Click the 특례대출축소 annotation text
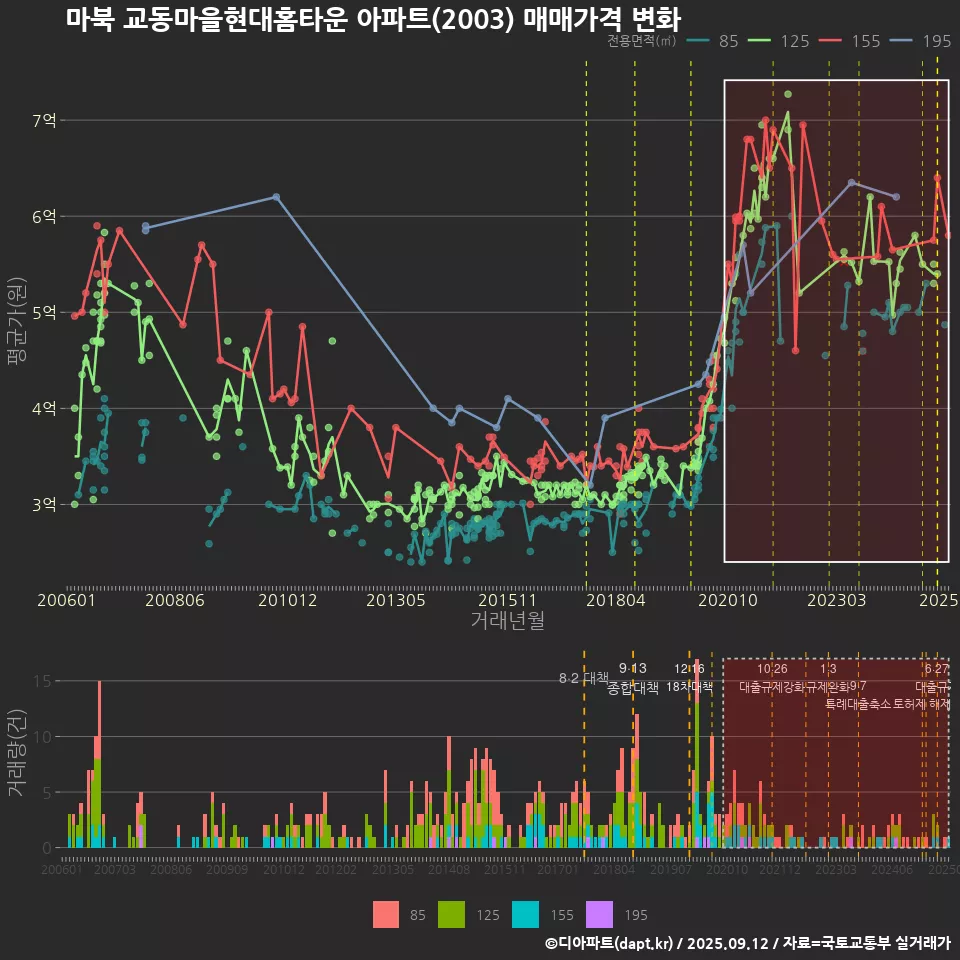Image resolution: width=960 pixels, height=960 pixels. [857, 704]
